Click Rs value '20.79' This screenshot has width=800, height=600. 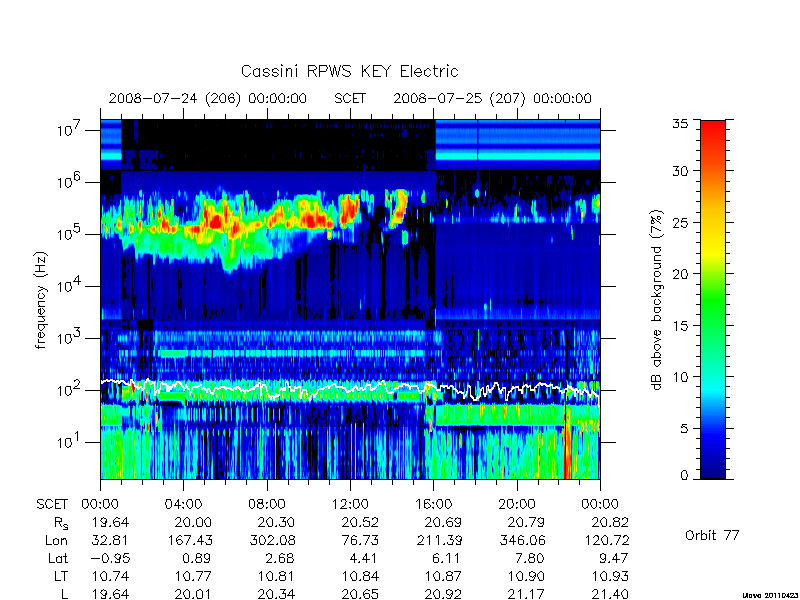(526, 522)
